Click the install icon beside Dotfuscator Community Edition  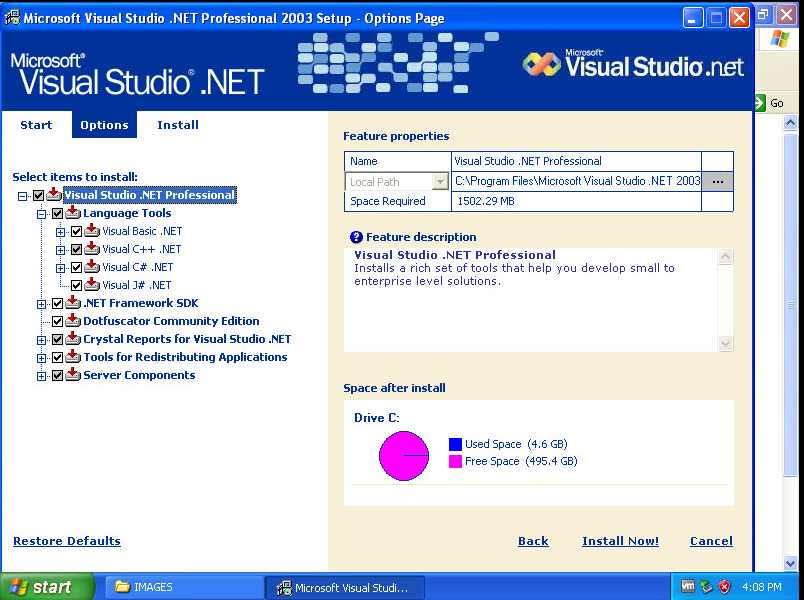click(73, 321)
